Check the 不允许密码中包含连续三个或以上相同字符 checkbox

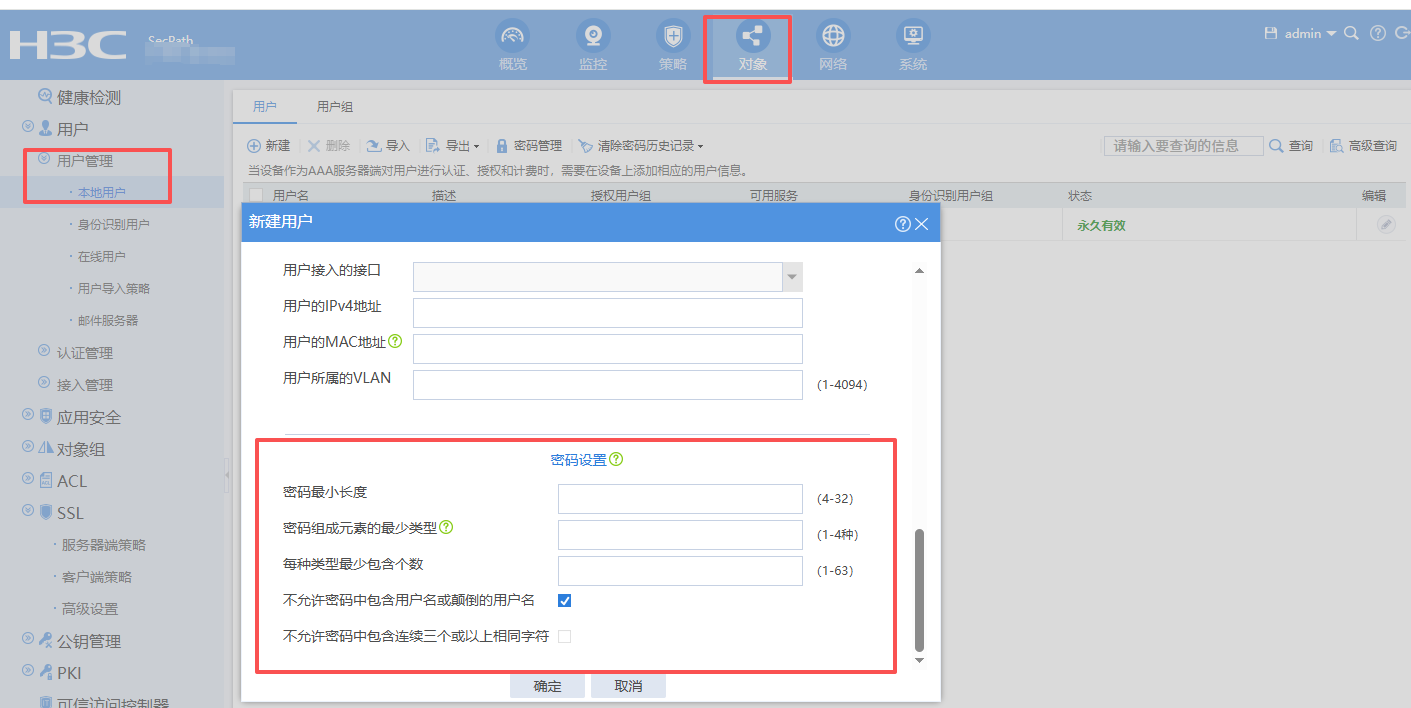coord(564,636)
